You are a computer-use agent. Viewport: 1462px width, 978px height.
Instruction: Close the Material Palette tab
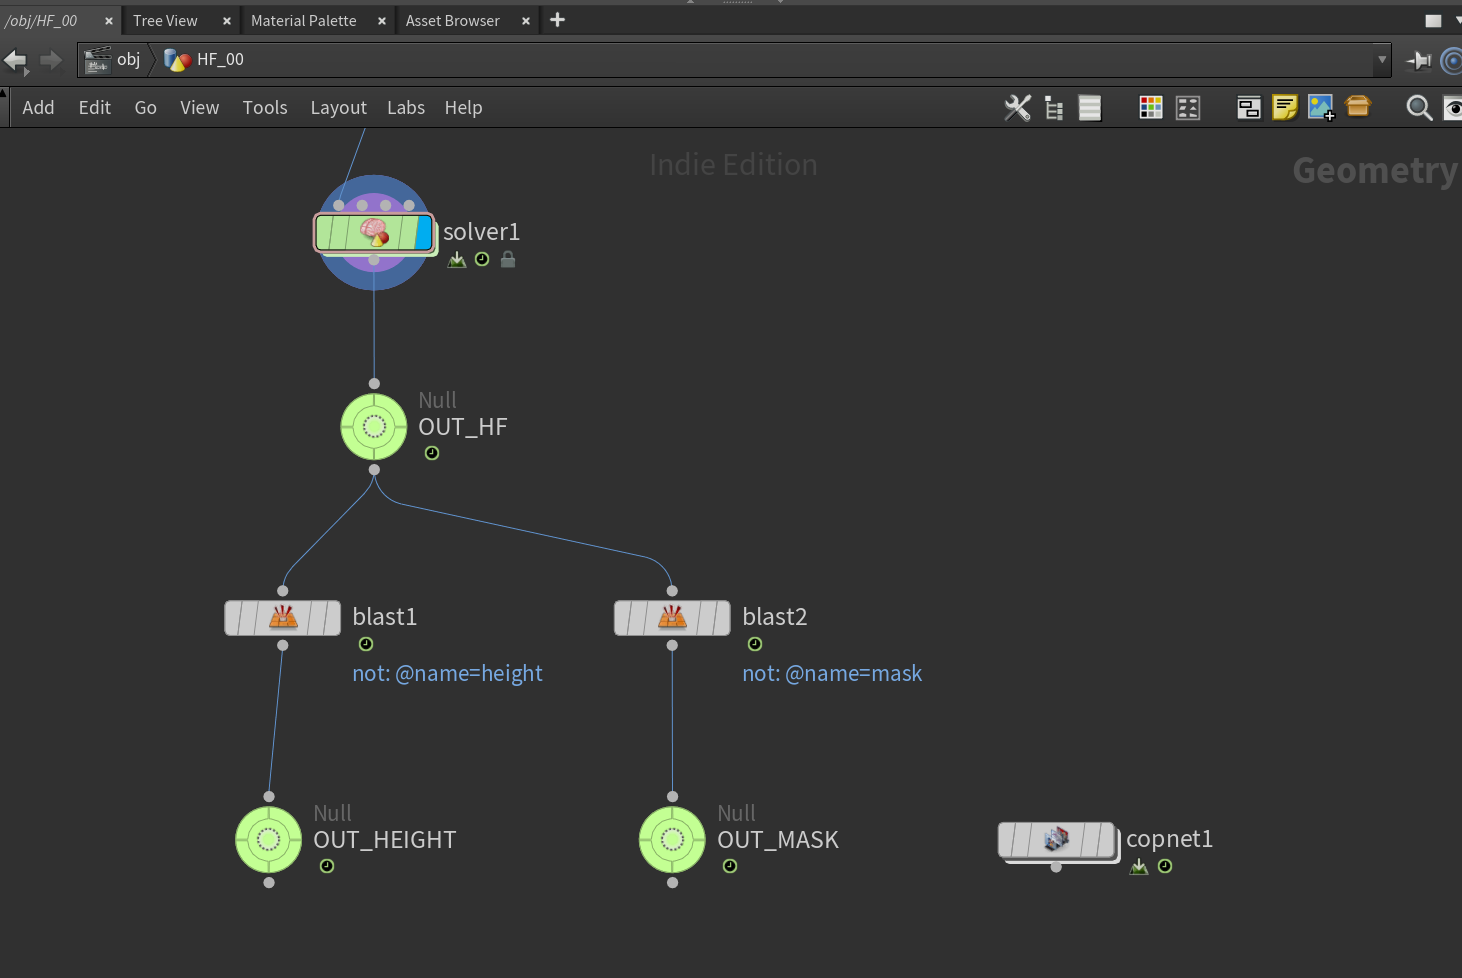(382, 21)
